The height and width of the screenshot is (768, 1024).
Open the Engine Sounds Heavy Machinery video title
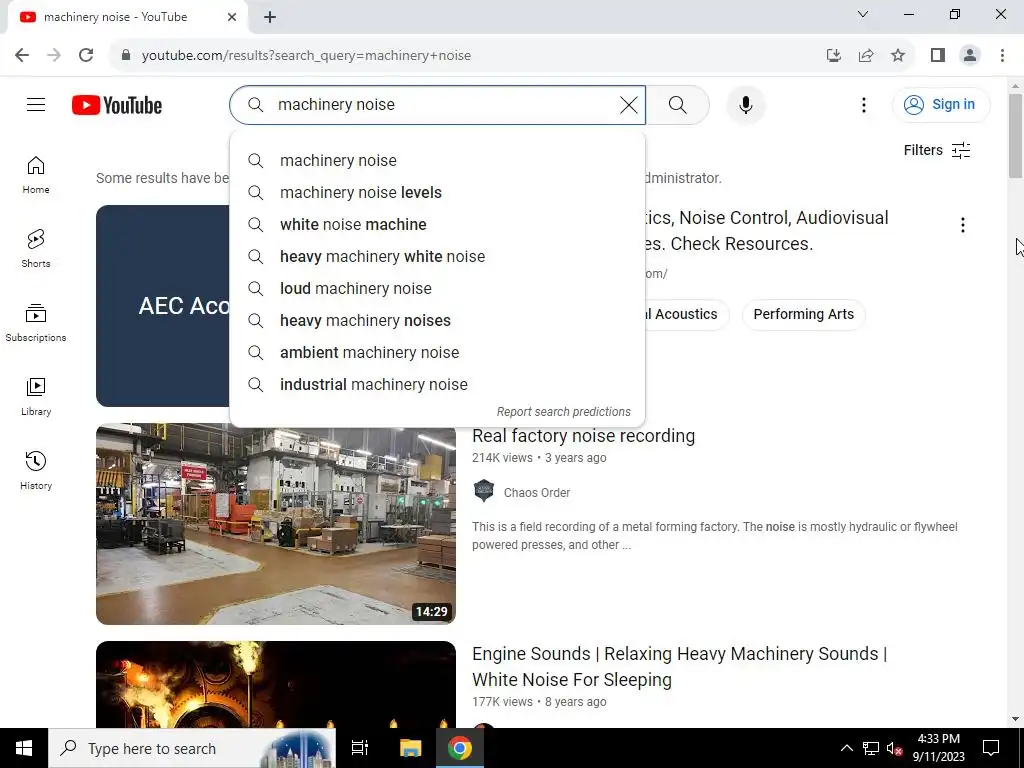pyautogui.click(x=679, y=667)
